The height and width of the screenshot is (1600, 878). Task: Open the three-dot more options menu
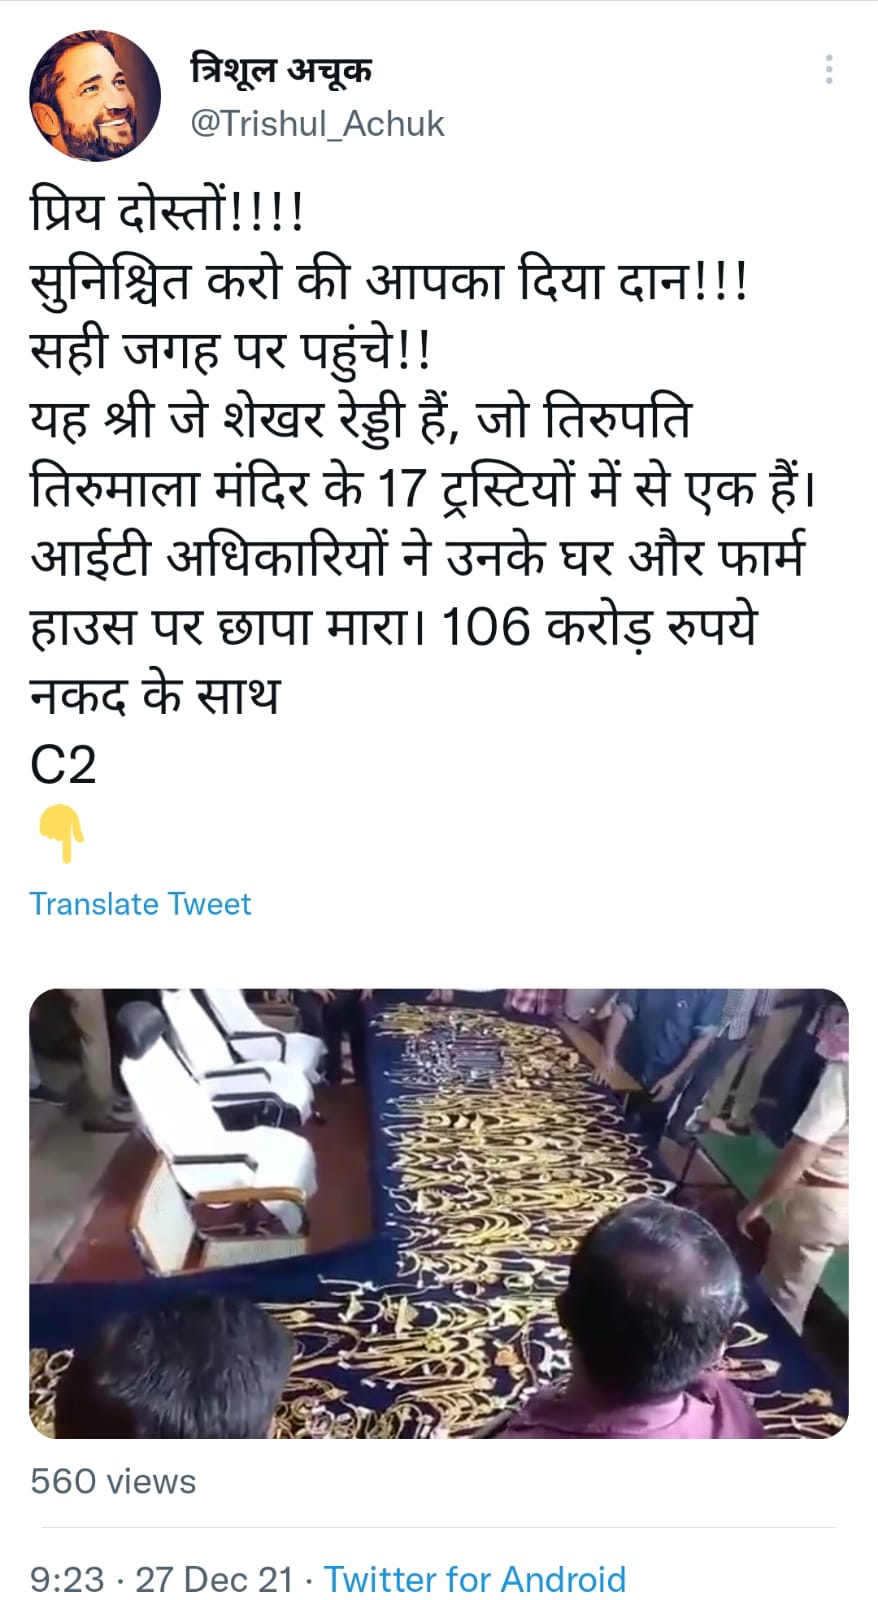(x=829, y=70)
